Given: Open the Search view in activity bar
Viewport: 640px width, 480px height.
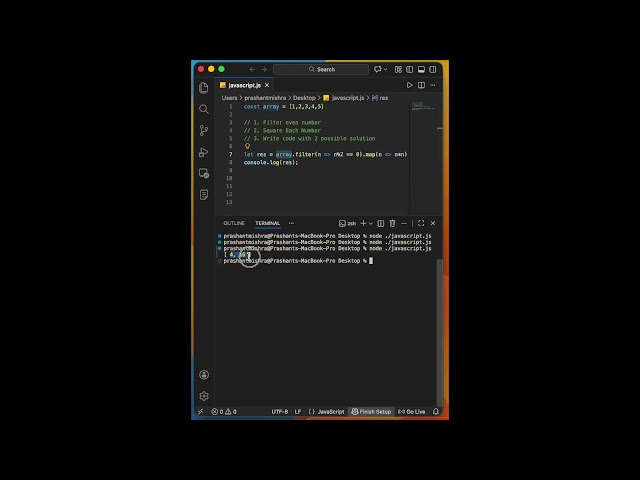Looking at the screenshot, I should [x=204, y=109].
